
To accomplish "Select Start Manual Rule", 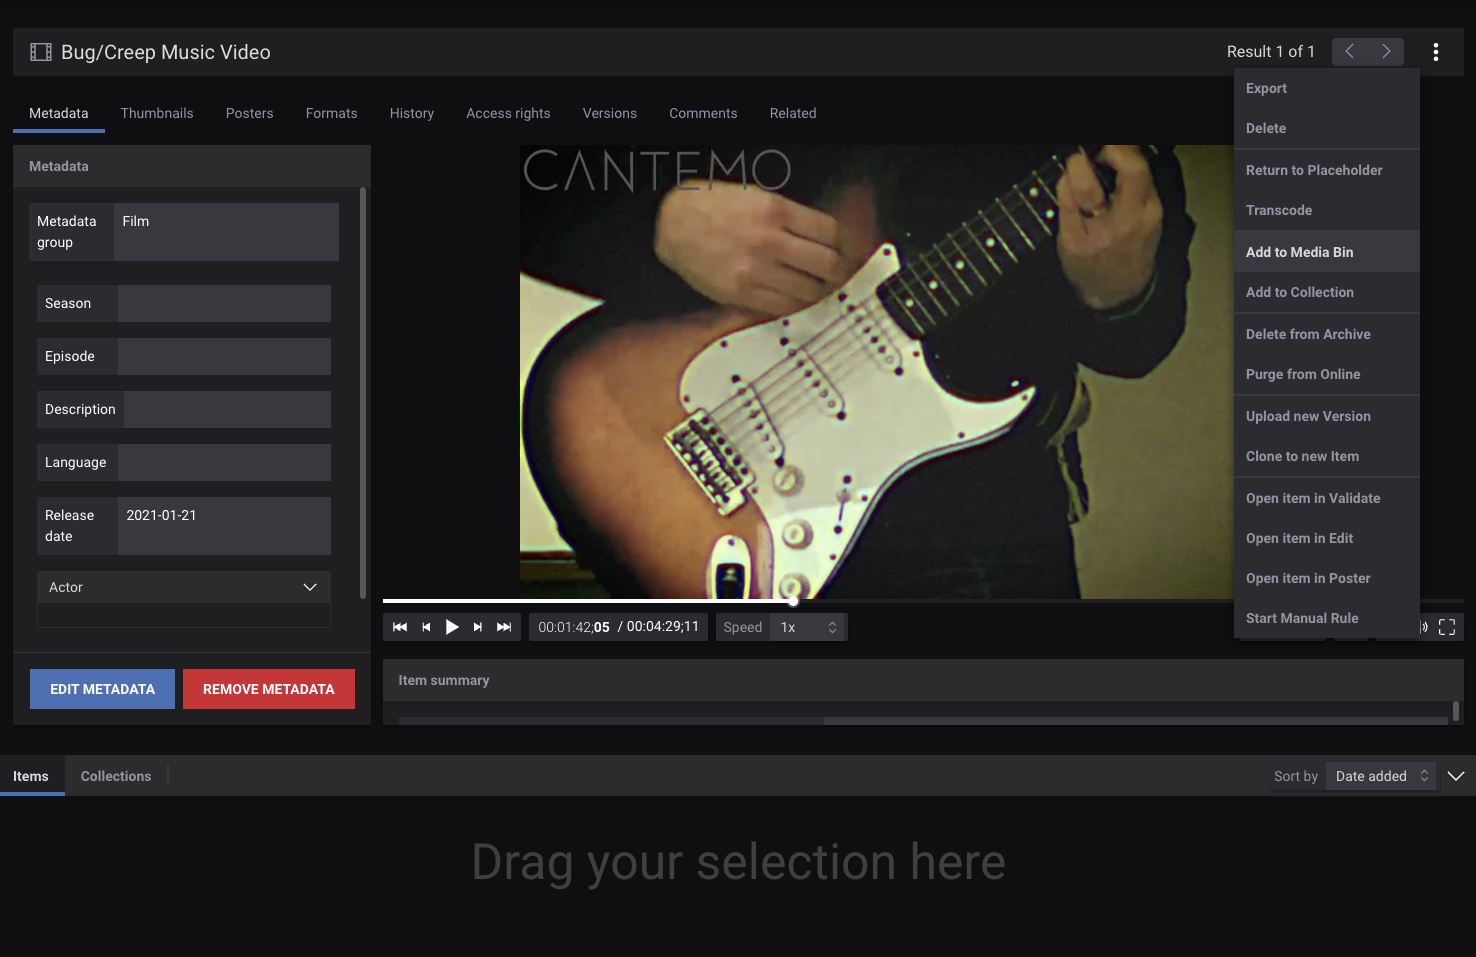I will click(1327, 618).
